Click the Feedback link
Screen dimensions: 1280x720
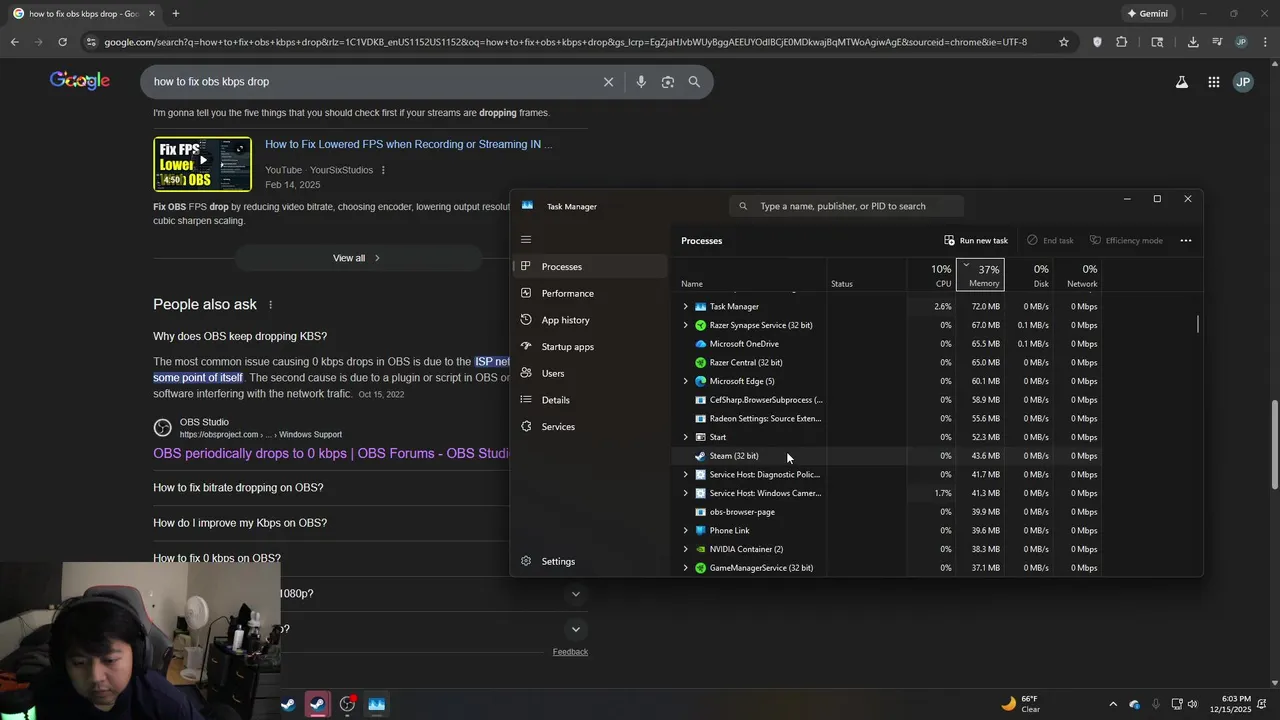570,652
